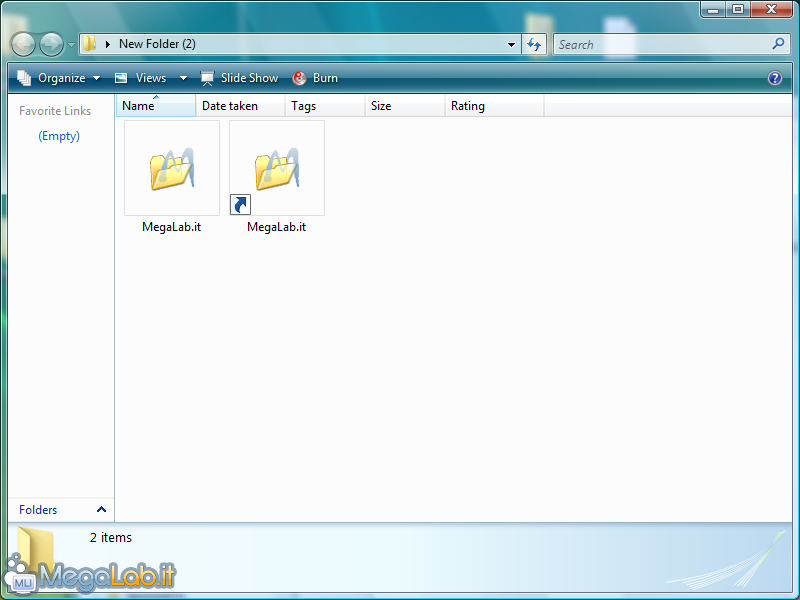Refresh the folder with the refresh button

(x=534, y=44)
